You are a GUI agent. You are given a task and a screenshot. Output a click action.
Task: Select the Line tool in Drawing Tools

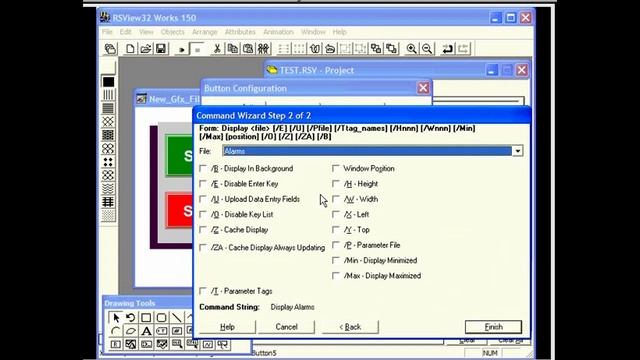coord(176,317)
